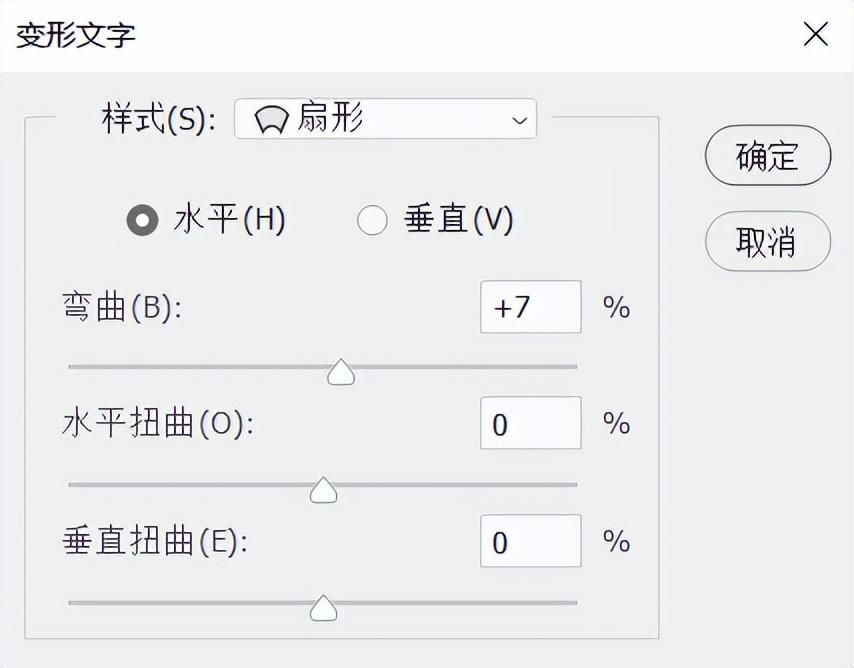Viewport: 854px width, 668px height.
Task: Click the 垂直扭曲(E) label text
Action: coord(154,541)
